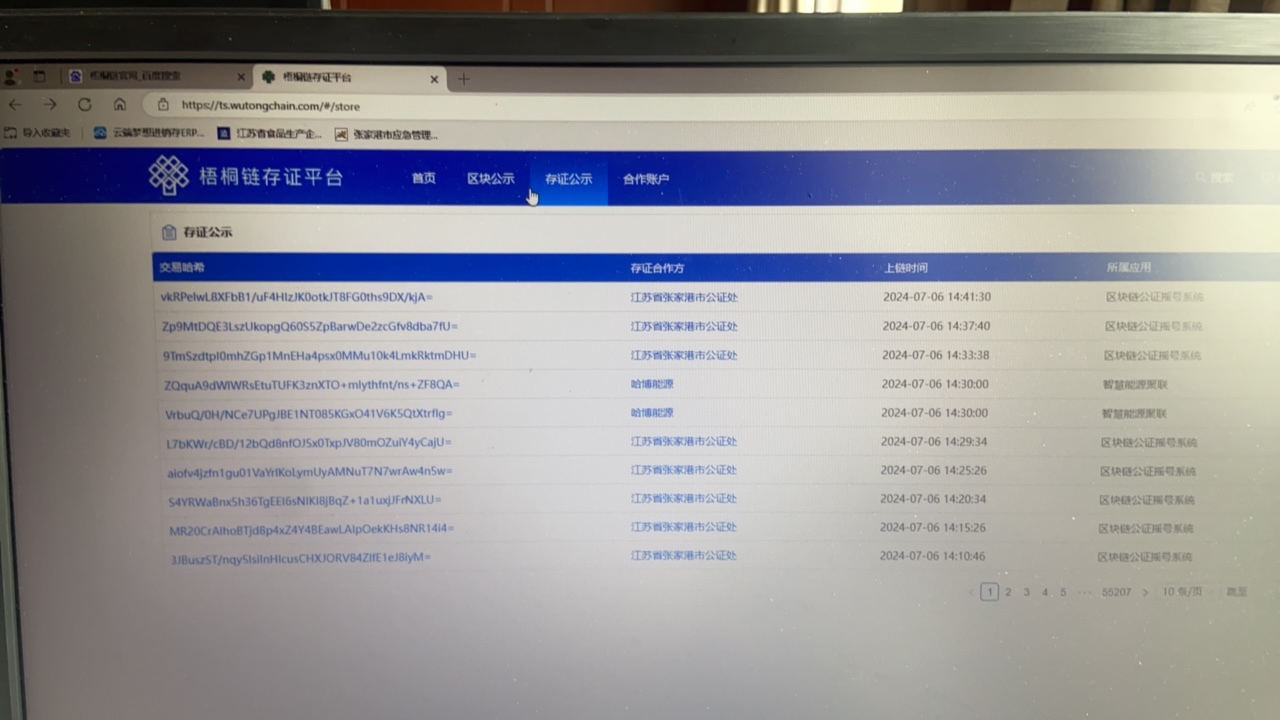Open a new browser tab
Image resolution: width=1280 pixels, height=720 pixels.
463,79
